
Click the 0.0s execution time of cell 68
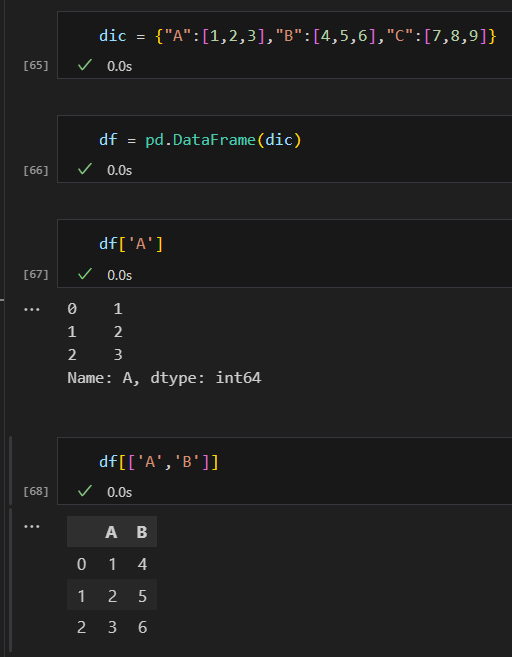tap(119, 492)
